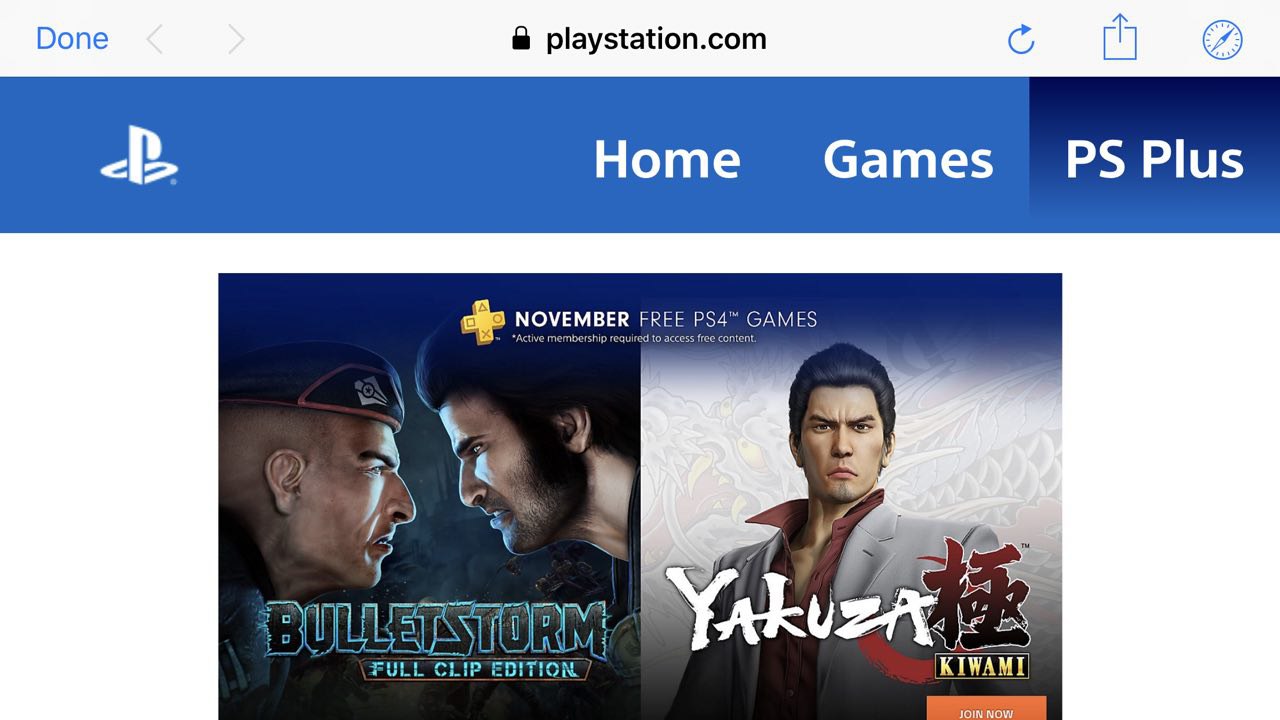This screenshot has height=720, width=1280.
Task: Open the share sheet icon
Action: tap(1120, 37)
